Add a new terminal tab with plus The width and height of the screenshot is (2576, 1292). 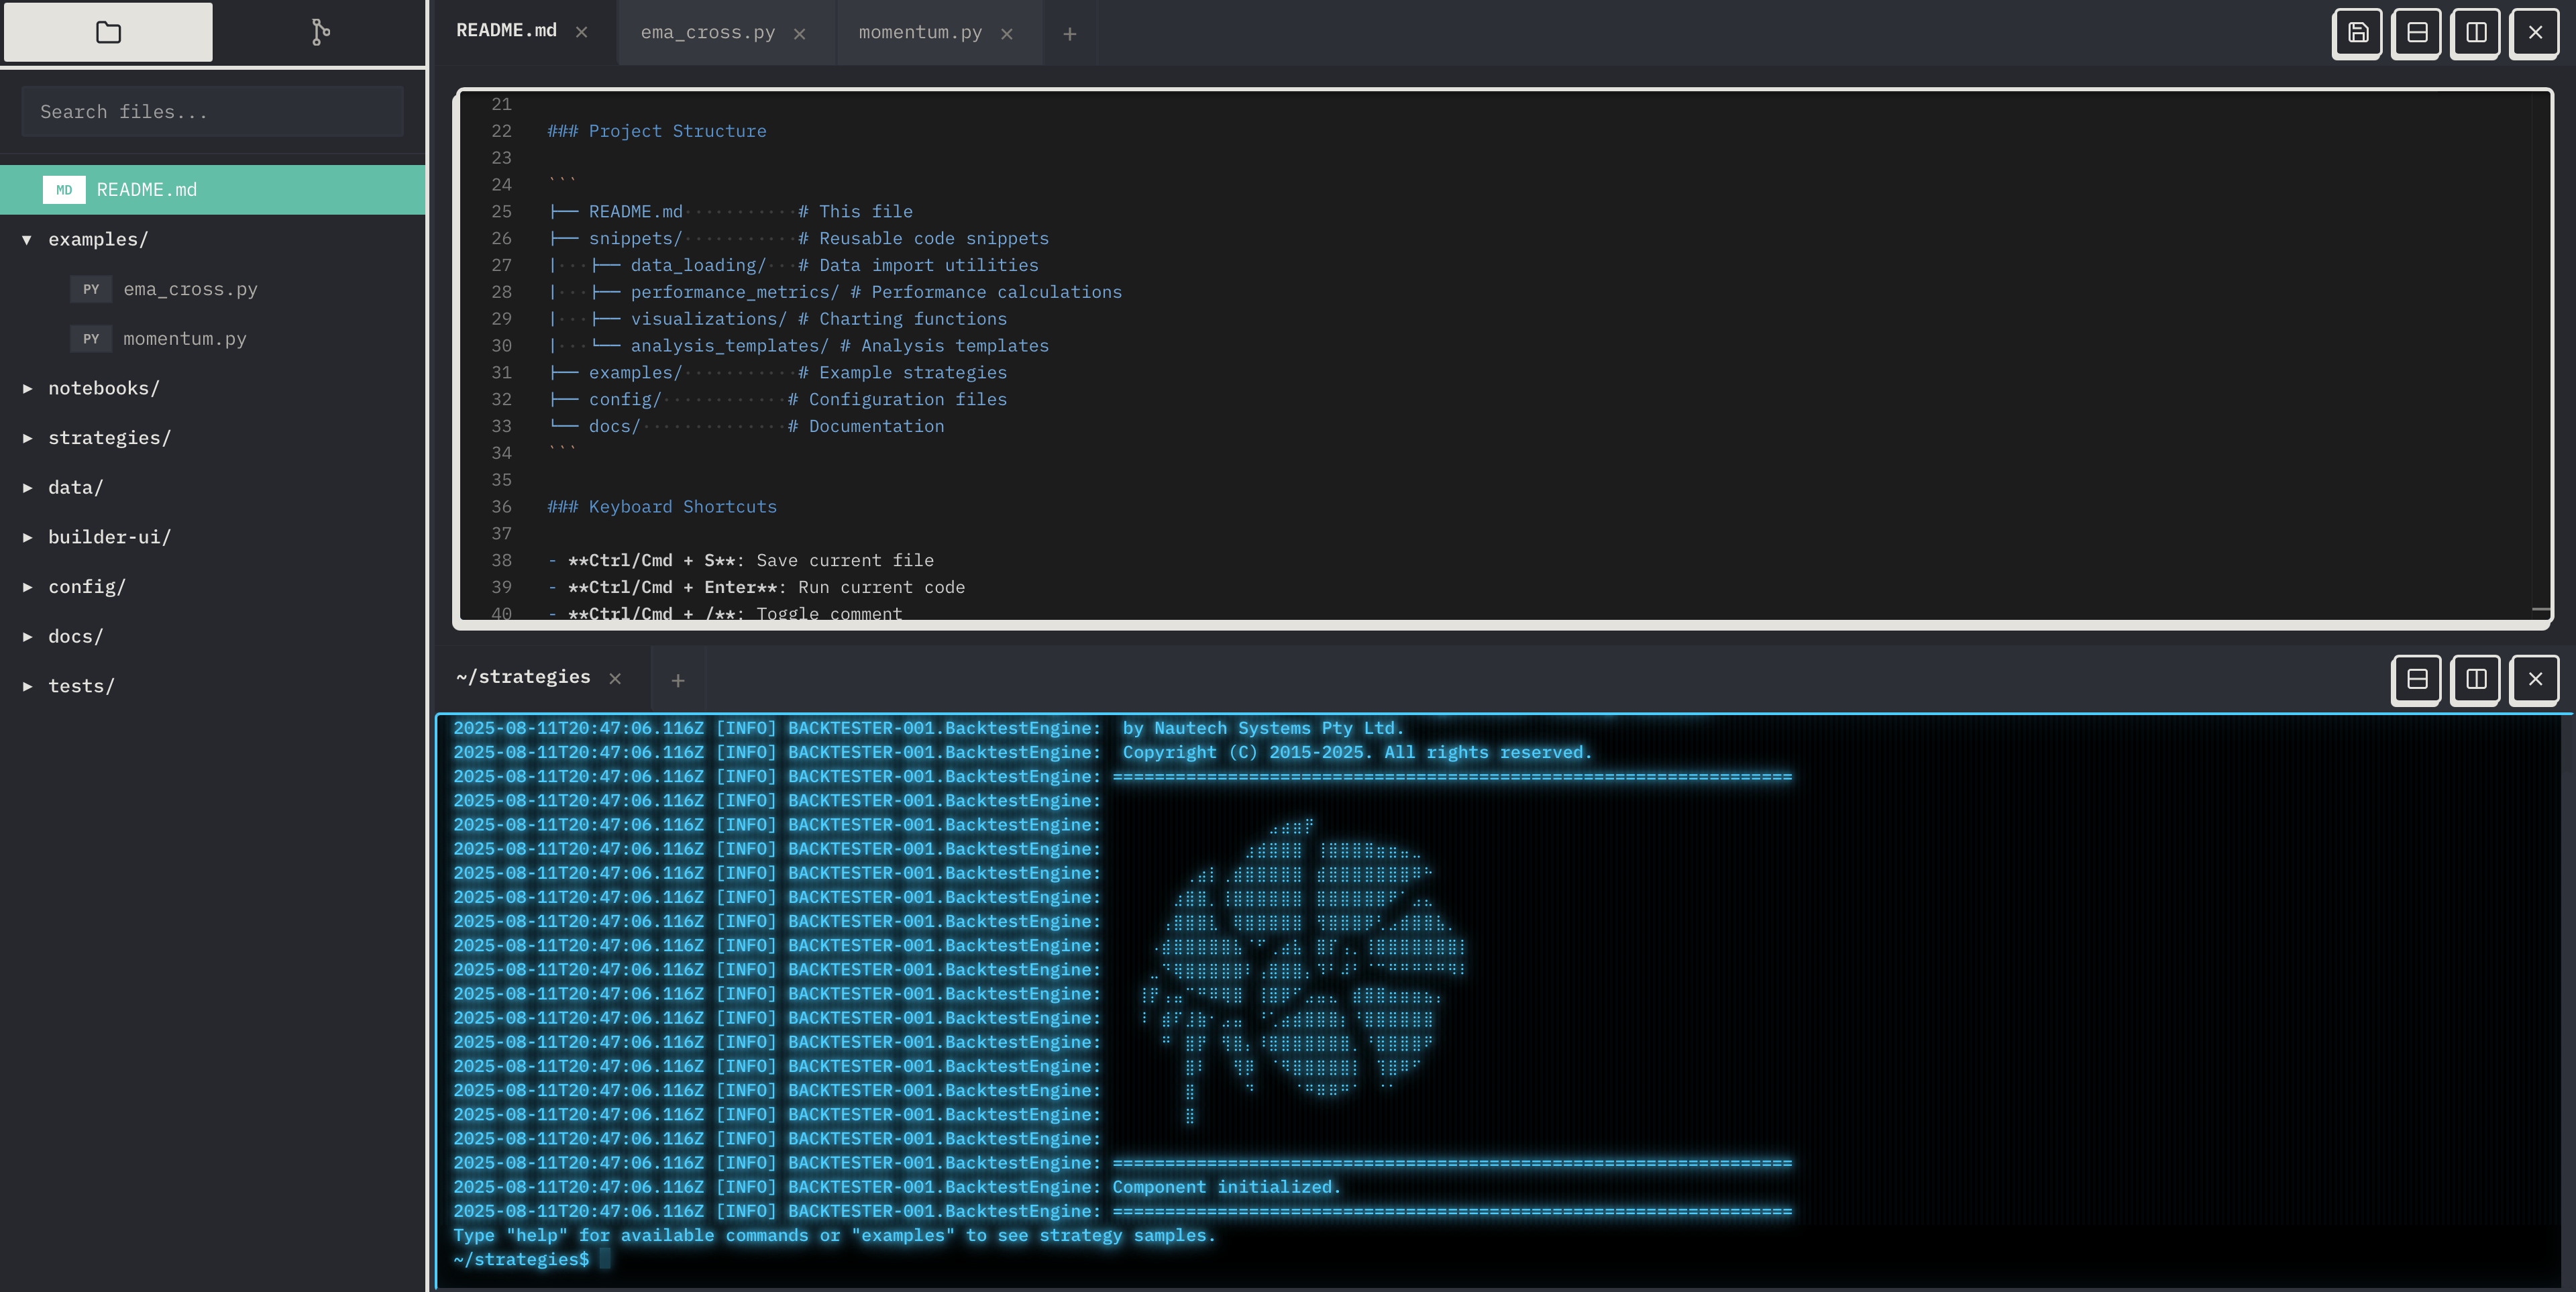pyautogui.click(x=677, y=680)
